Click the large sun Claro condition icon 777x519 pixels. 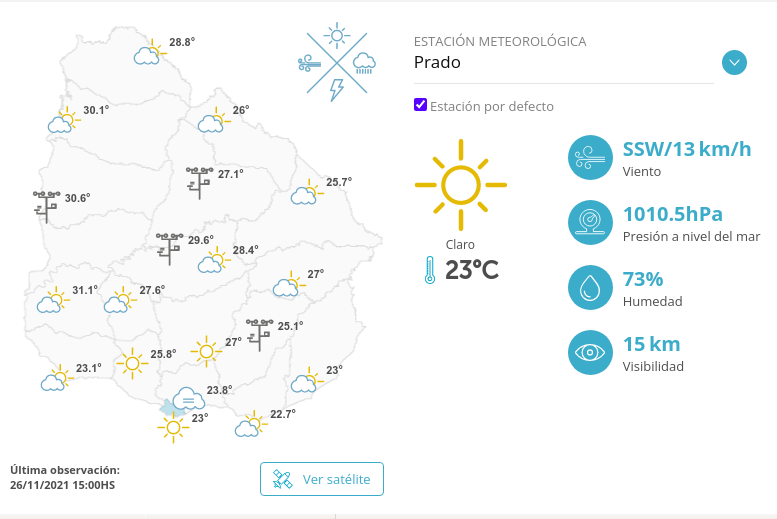tap(461, 185)
